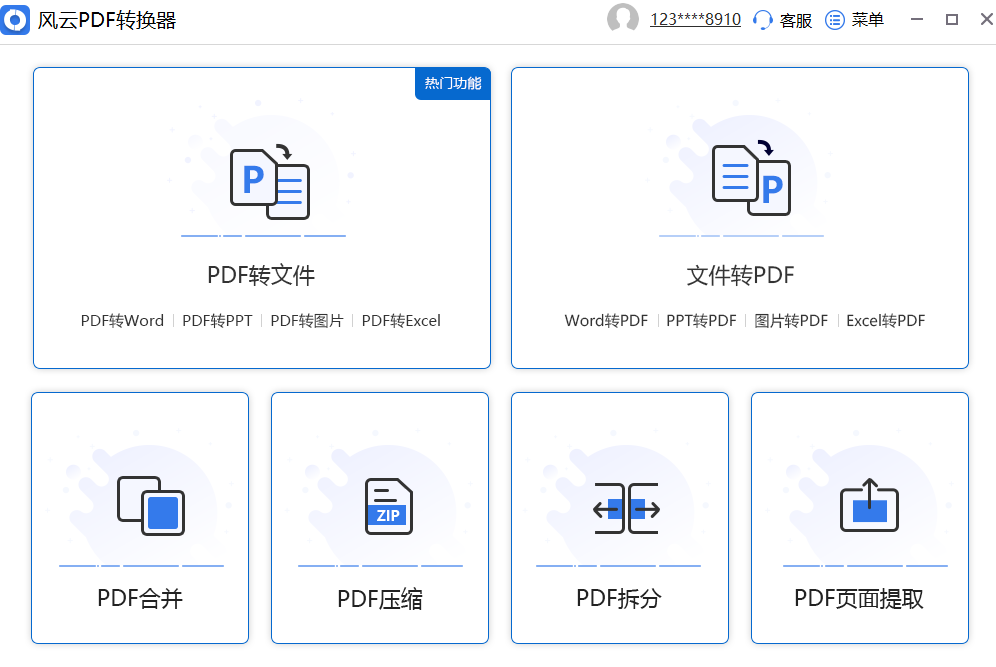Maximize the 风云PDF转换器 window
The width and height of the screenshot is (996, 667).
click(x=952, y=20)
